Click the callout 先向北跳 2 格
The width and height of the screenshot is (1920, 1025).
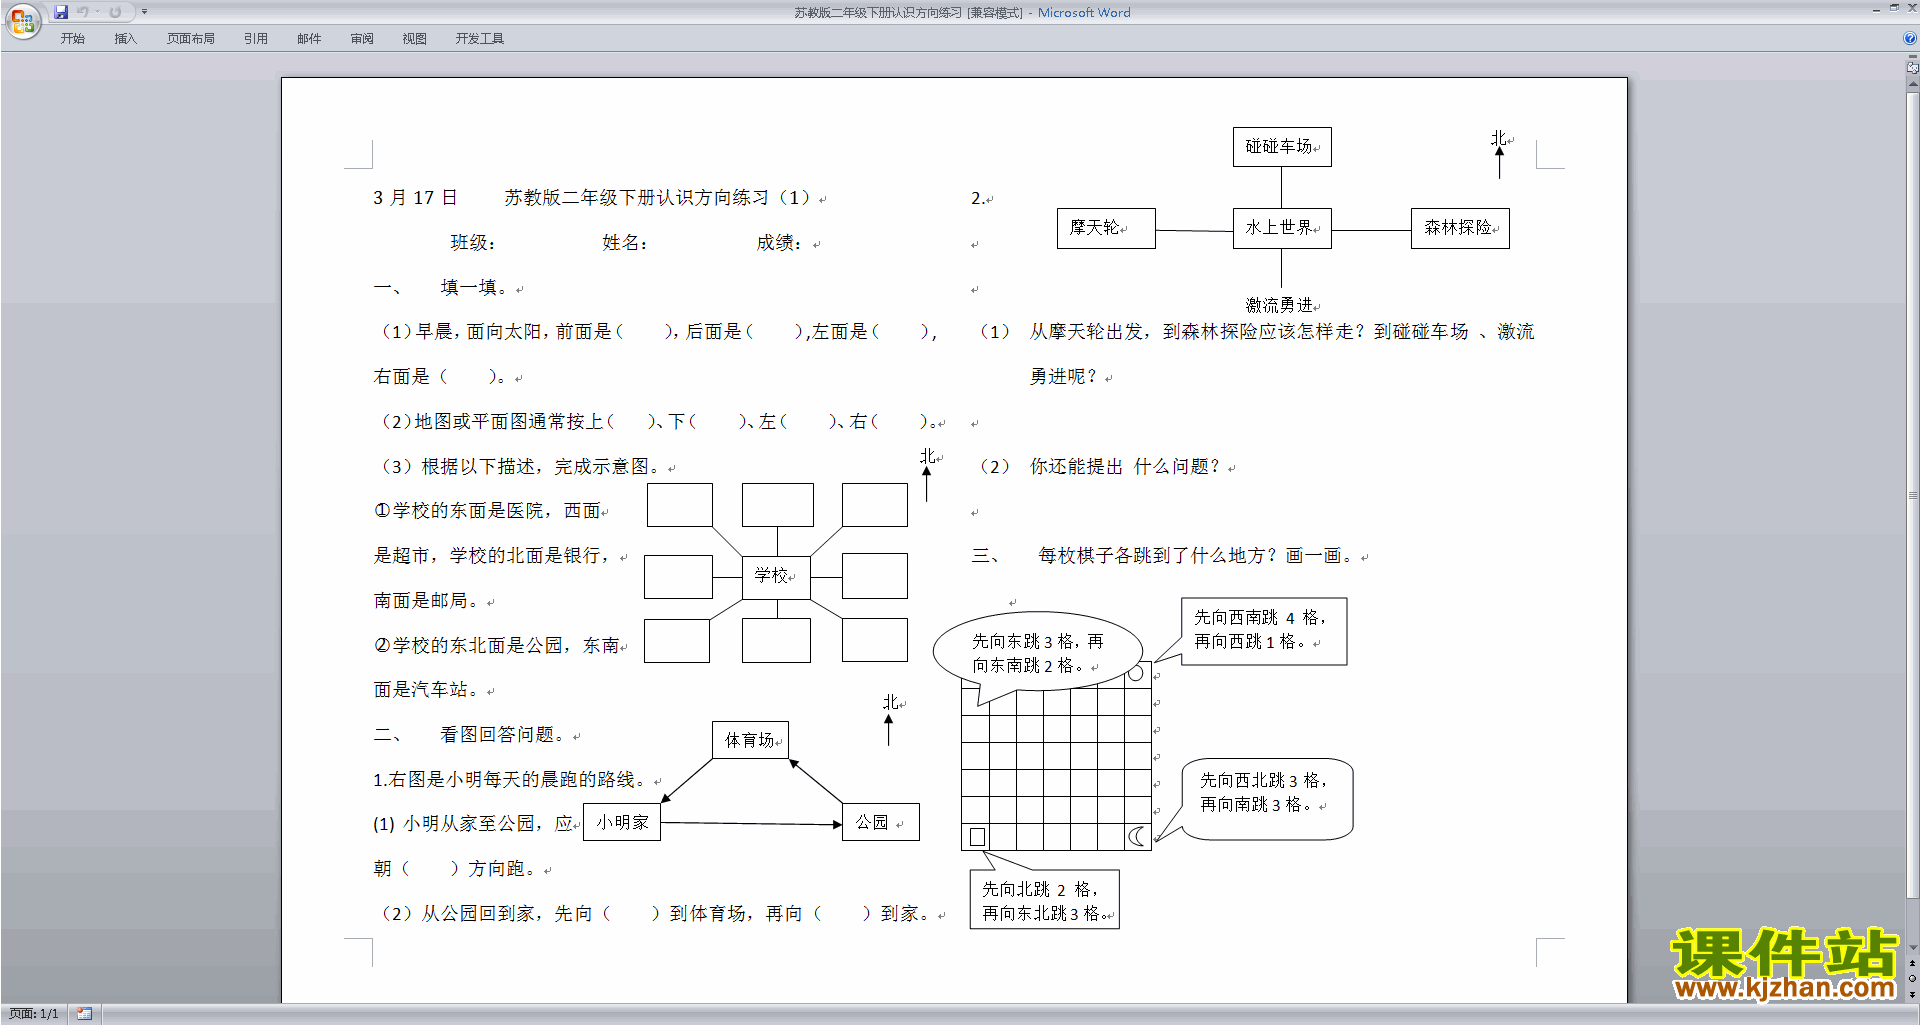pos(1044,900)
